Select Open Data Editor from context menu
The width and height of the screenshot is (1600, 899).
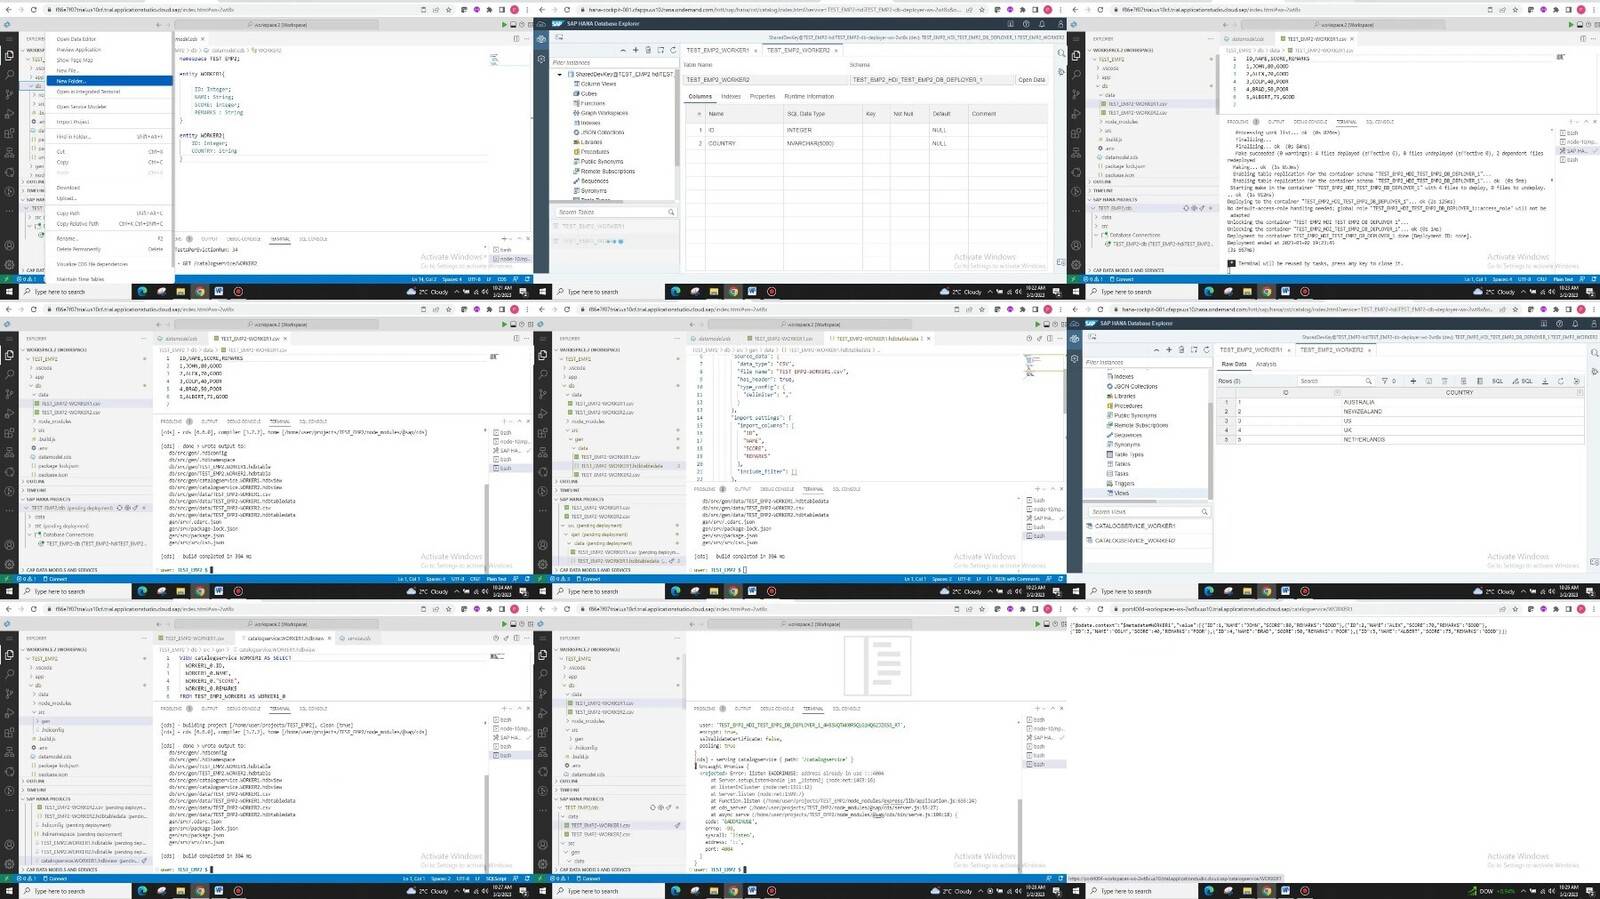pos(108,39)
